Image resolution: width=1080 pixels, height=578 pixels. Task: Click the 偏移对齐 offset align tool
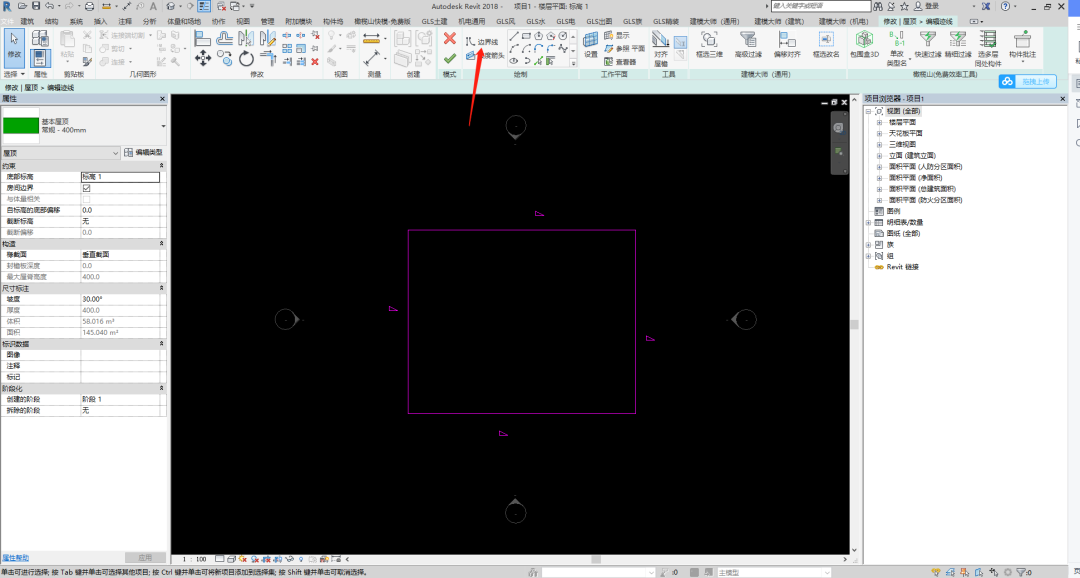pyautogui.click(x=787, y=45)
